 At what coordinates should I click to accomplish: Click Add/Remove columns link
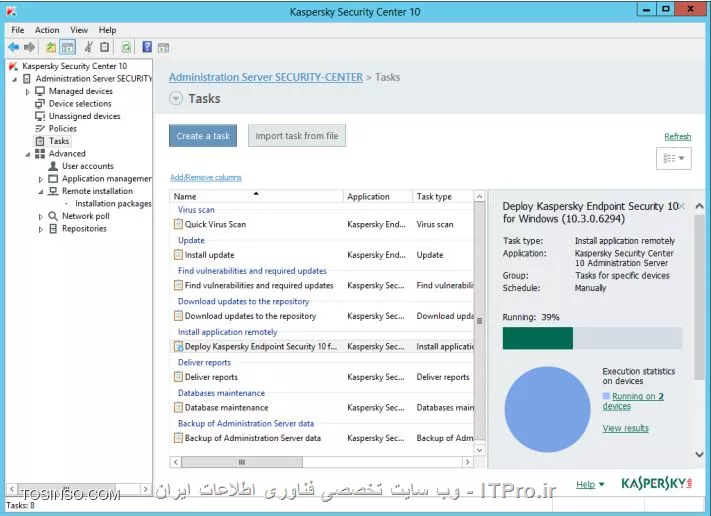(205, 177)
